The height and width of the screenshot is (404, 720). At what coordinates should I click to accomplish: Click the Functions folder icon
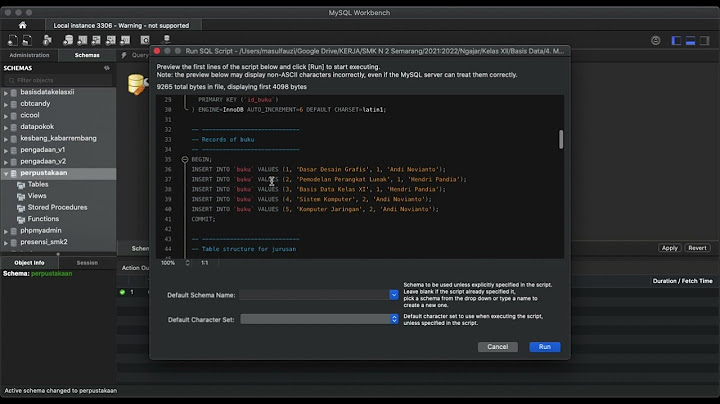point(21,219)
